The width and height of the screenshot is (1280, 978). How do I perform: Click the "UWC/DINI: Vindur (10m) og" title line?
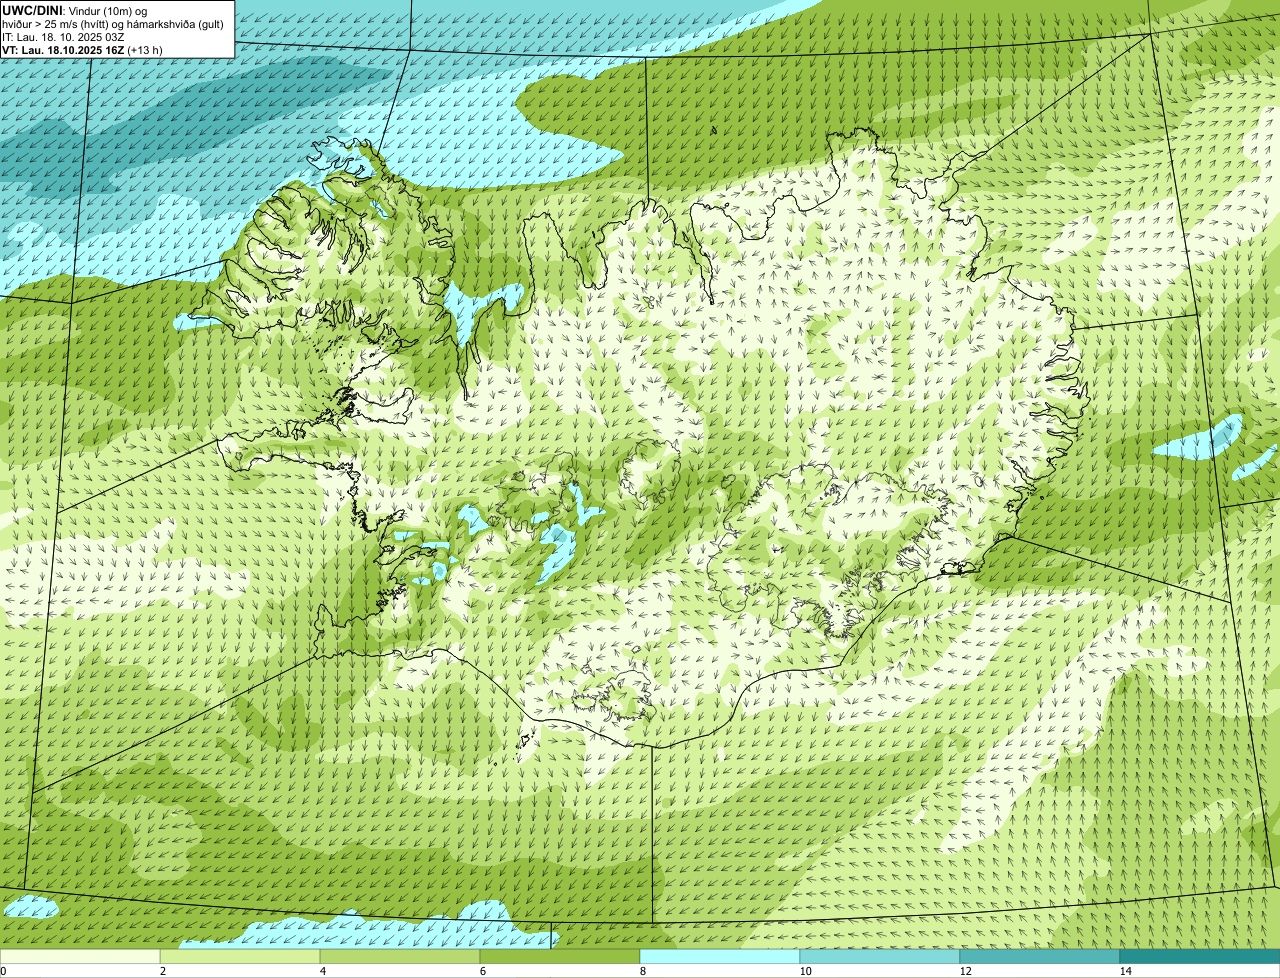[75, 10]
